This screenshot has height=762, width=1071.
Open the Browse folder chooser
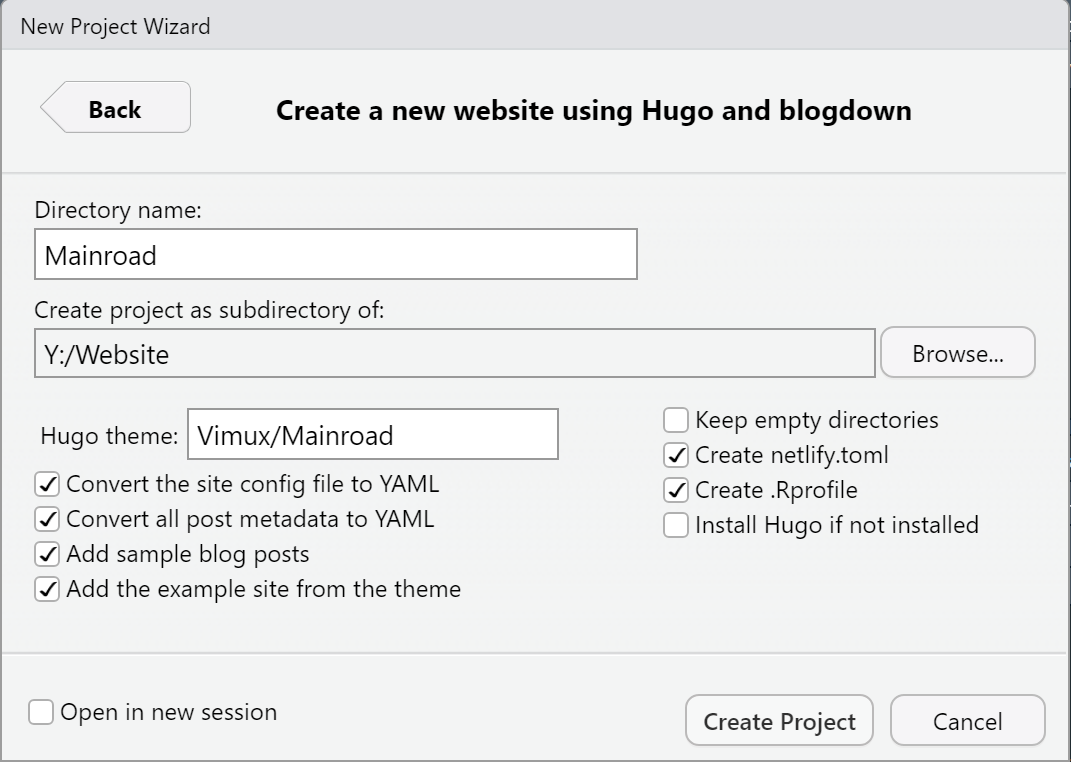point(958,352)
